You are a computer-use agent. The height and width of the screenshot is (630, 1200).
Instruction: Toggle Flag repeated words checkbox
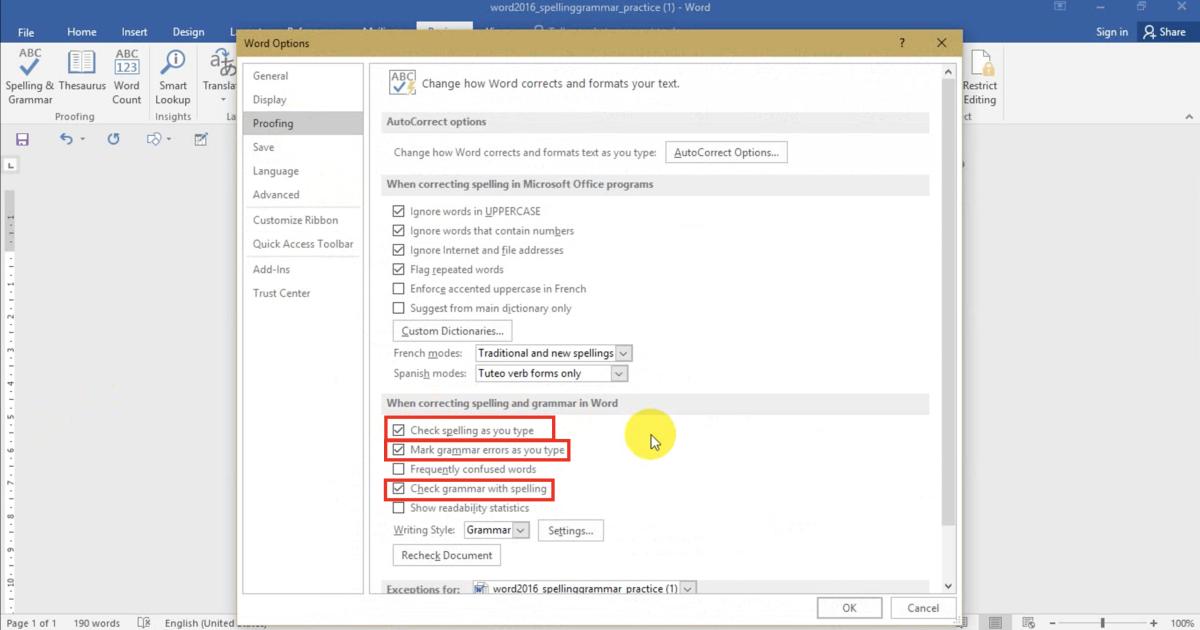coord(398,269)
